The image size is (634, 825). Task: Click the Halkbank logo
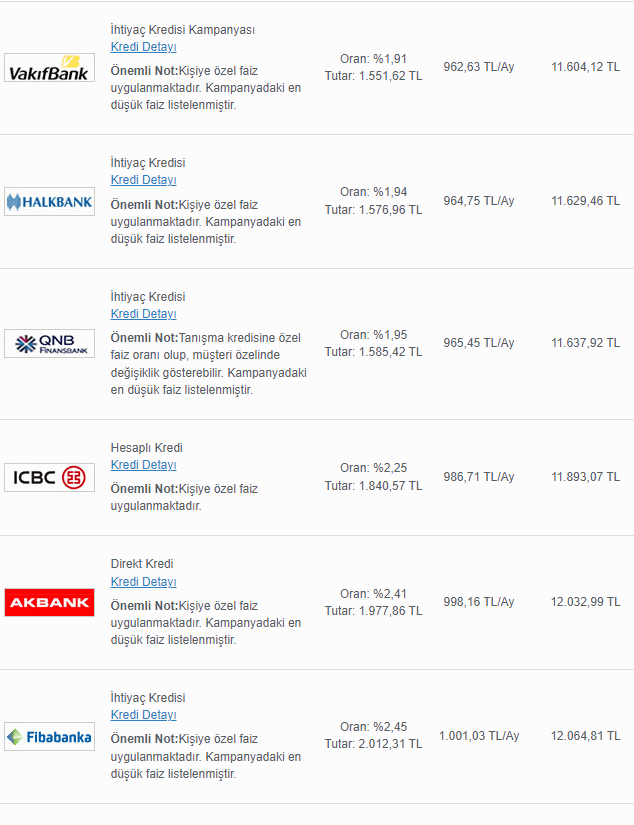coord(49,202)
